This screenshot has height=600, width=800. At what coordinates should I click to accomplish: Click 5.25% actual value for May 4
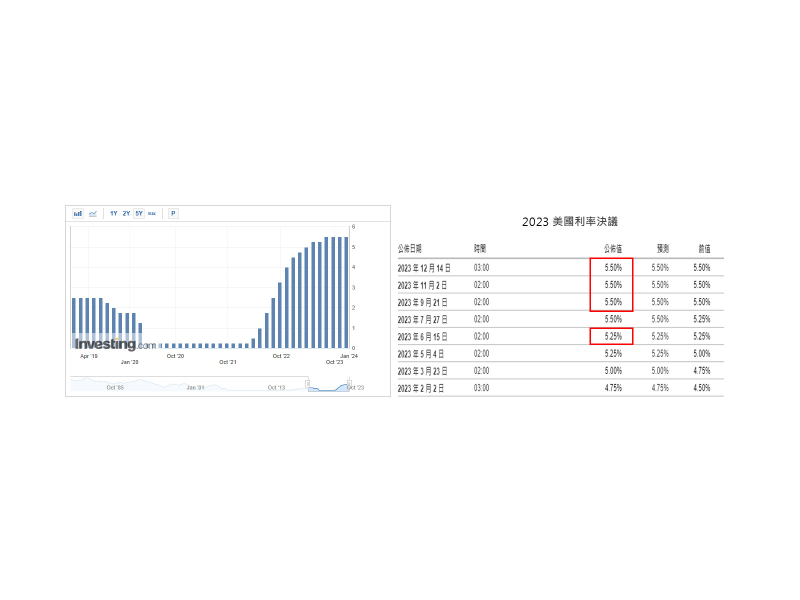[x=613, y=354]
